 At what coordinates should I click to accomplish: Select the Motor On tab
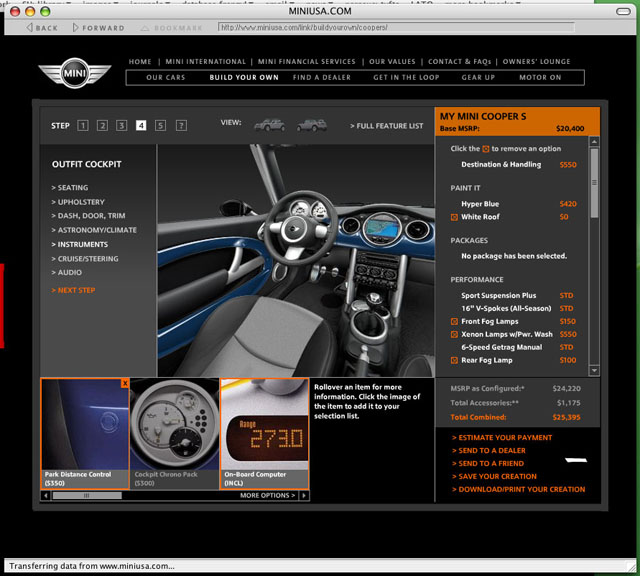click(x=540, y=78)
